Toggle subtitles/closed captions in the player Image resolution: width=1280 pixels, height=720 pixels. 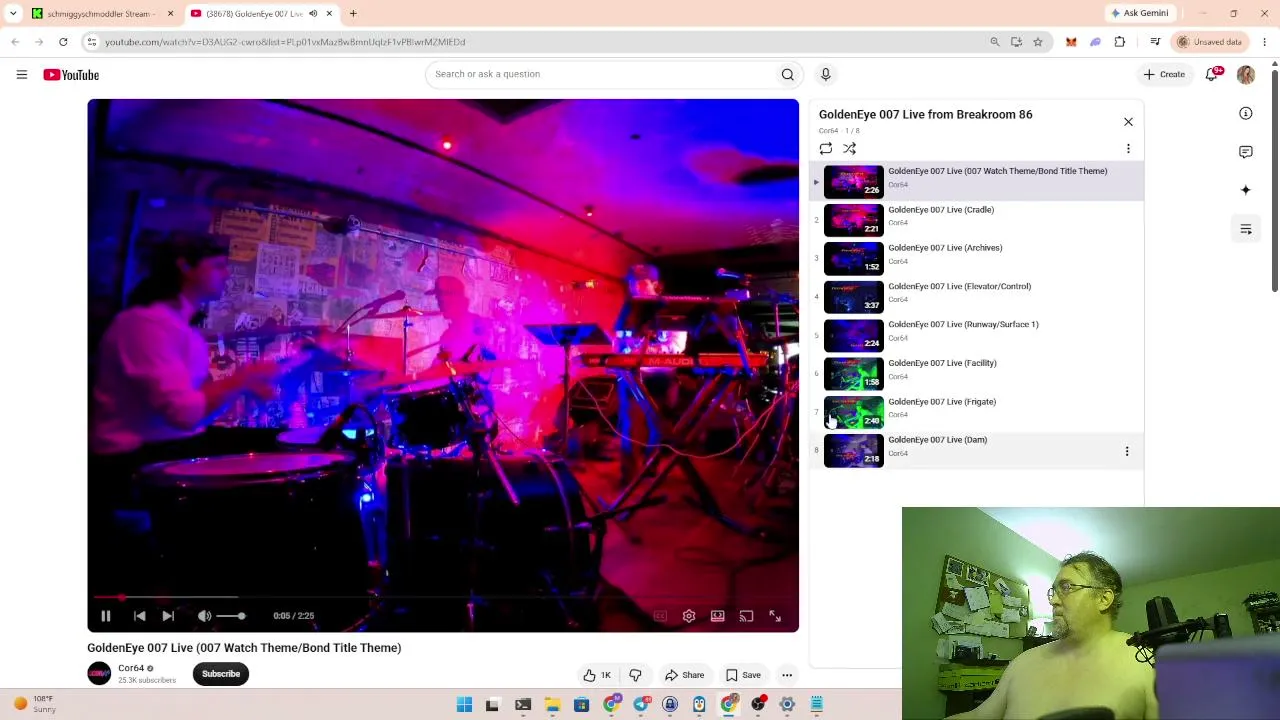click(660, 616)
